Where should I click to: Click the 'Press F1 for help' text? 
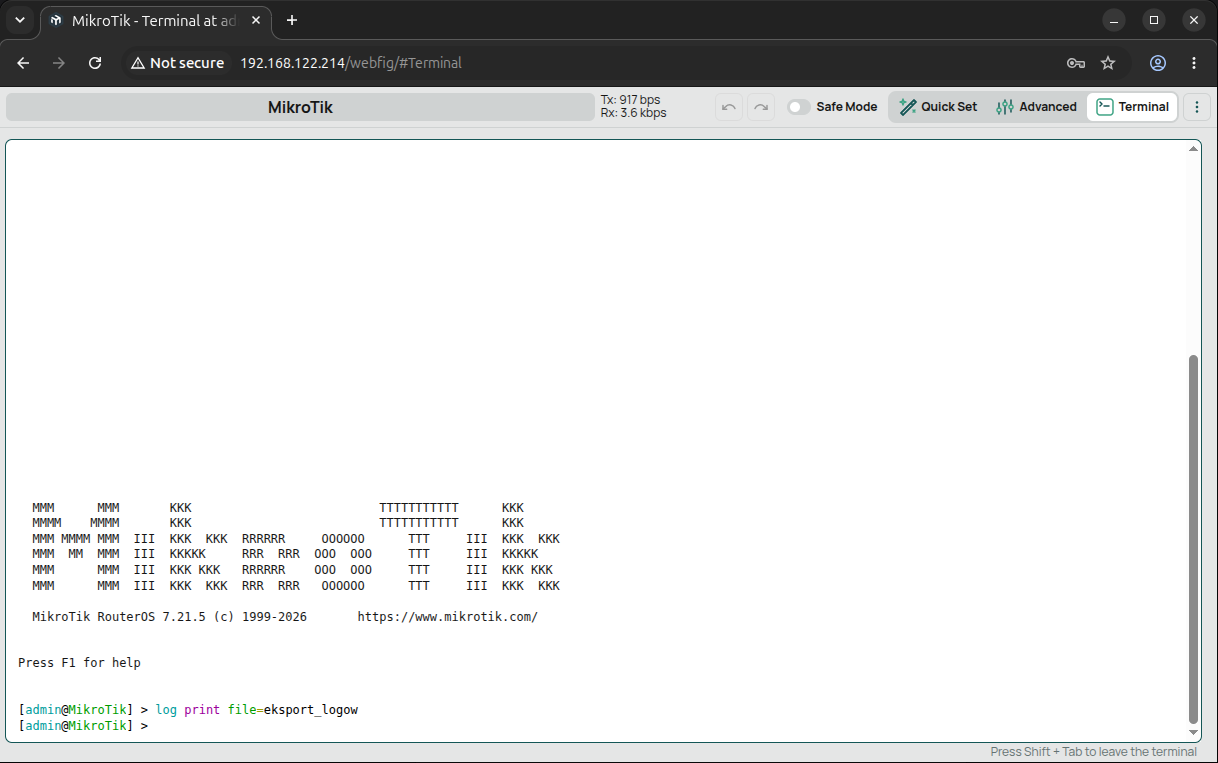[x=79, y=663]
